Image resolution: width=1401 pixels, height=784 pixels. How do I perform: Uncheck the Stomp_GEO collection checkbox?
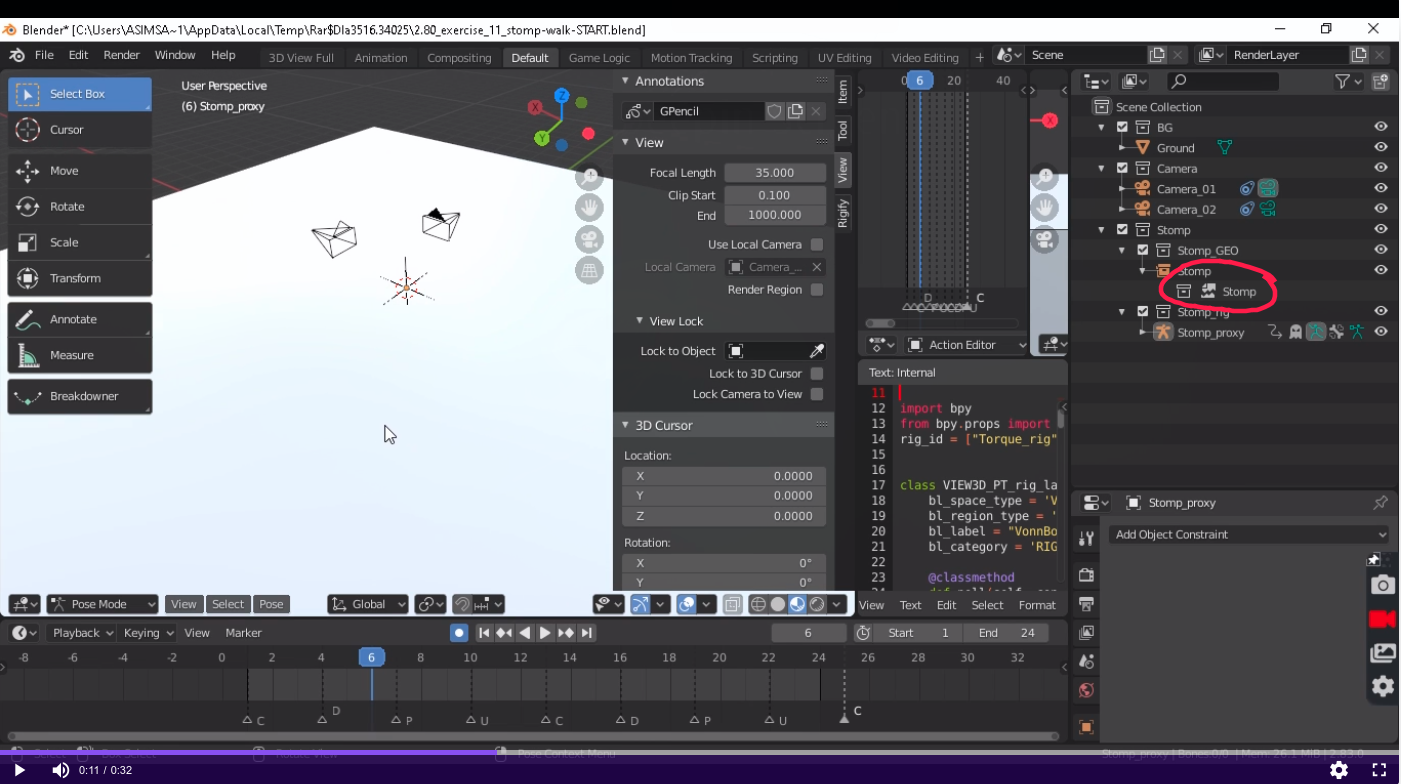tap(1143, 251)
